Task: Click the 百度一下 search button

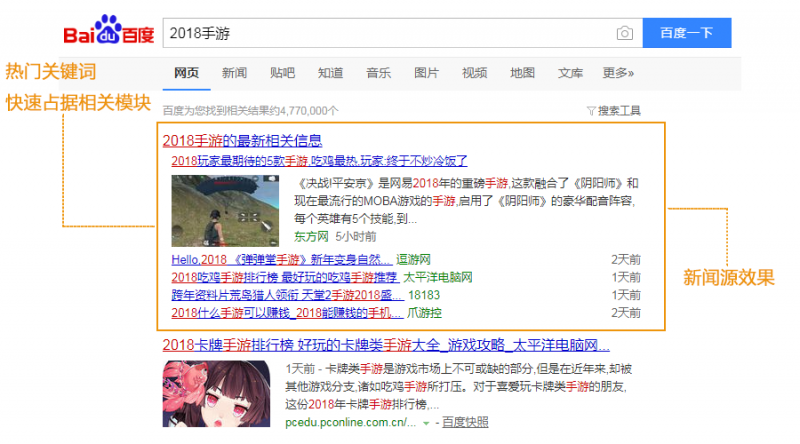Action: [686, 33]
